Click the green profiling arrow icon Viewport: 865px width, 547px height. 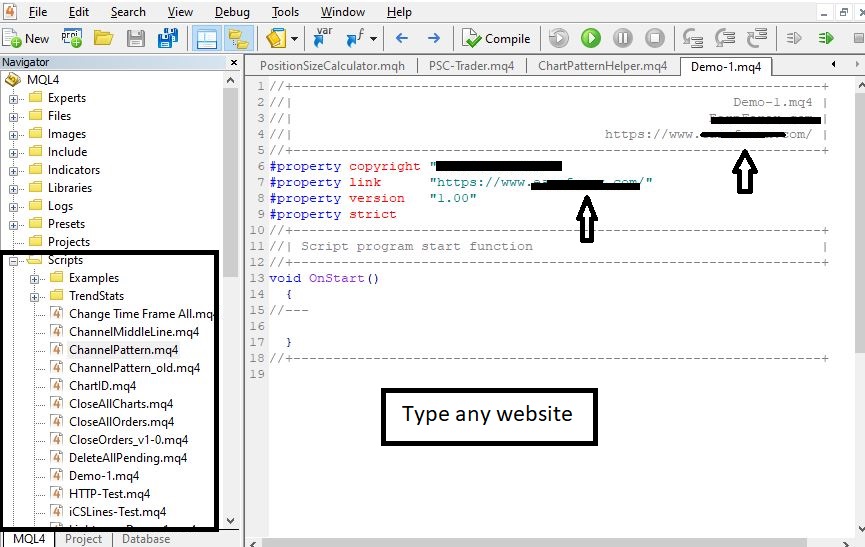point(826,38)
